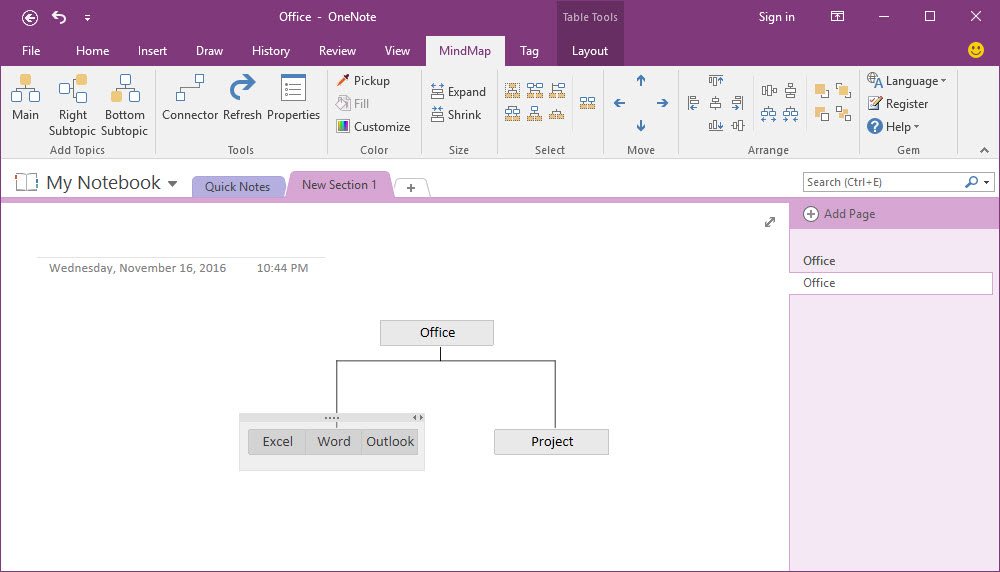Click the container width arrows on the table

tap(418, 418)
